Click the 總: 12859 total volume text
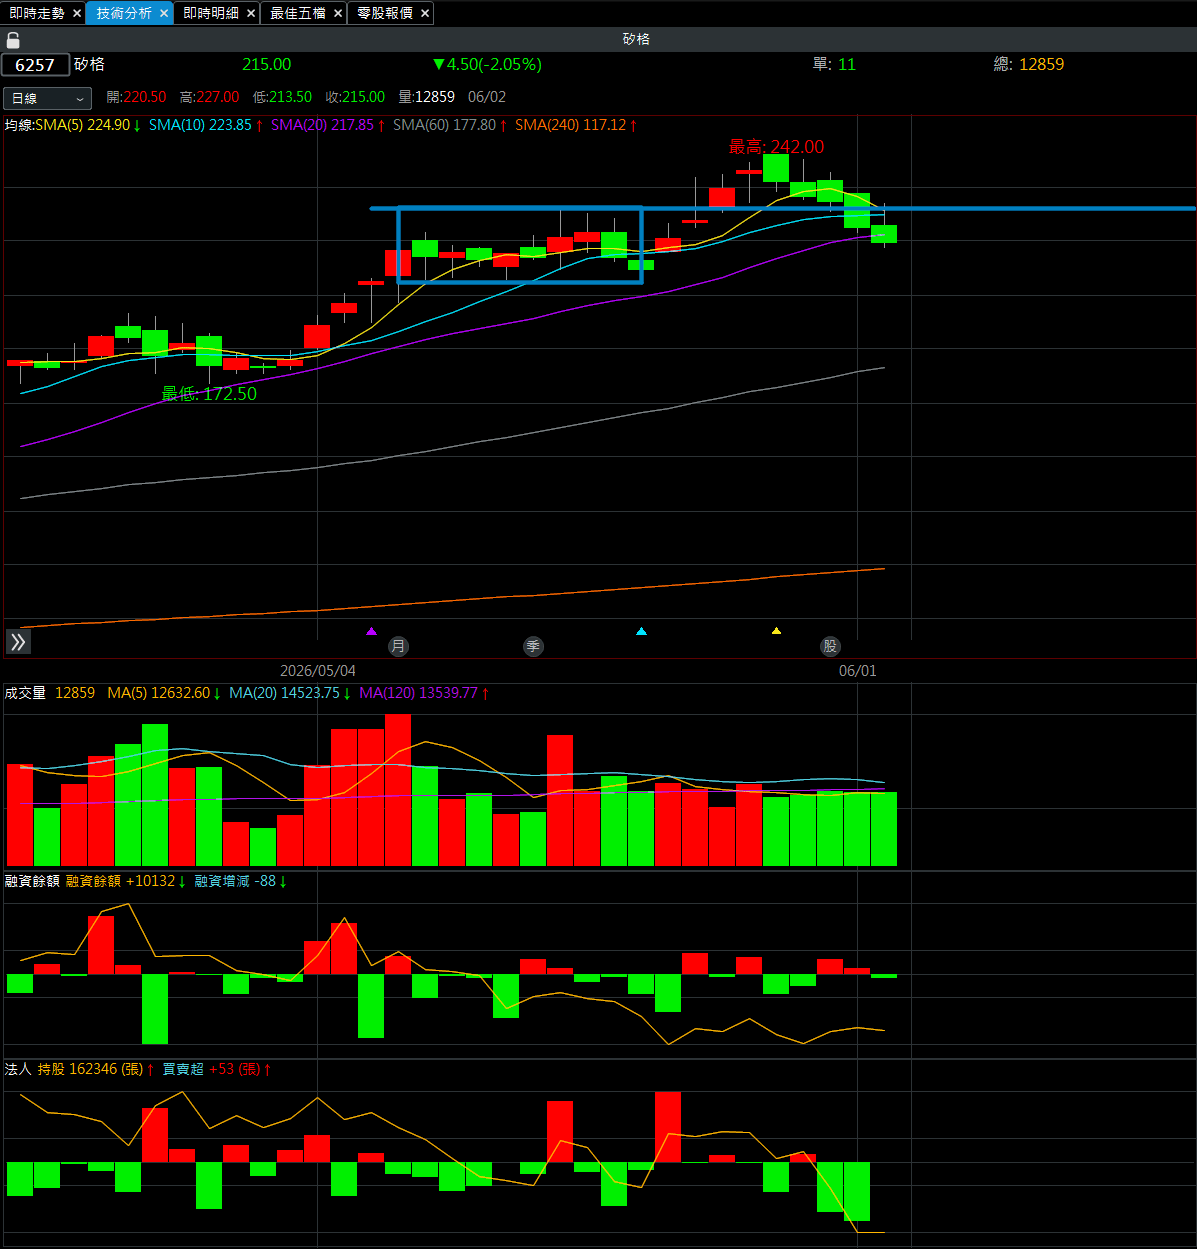Image resolution: width=1197 pixels, height=1249 pixels. click(1029, 64)
